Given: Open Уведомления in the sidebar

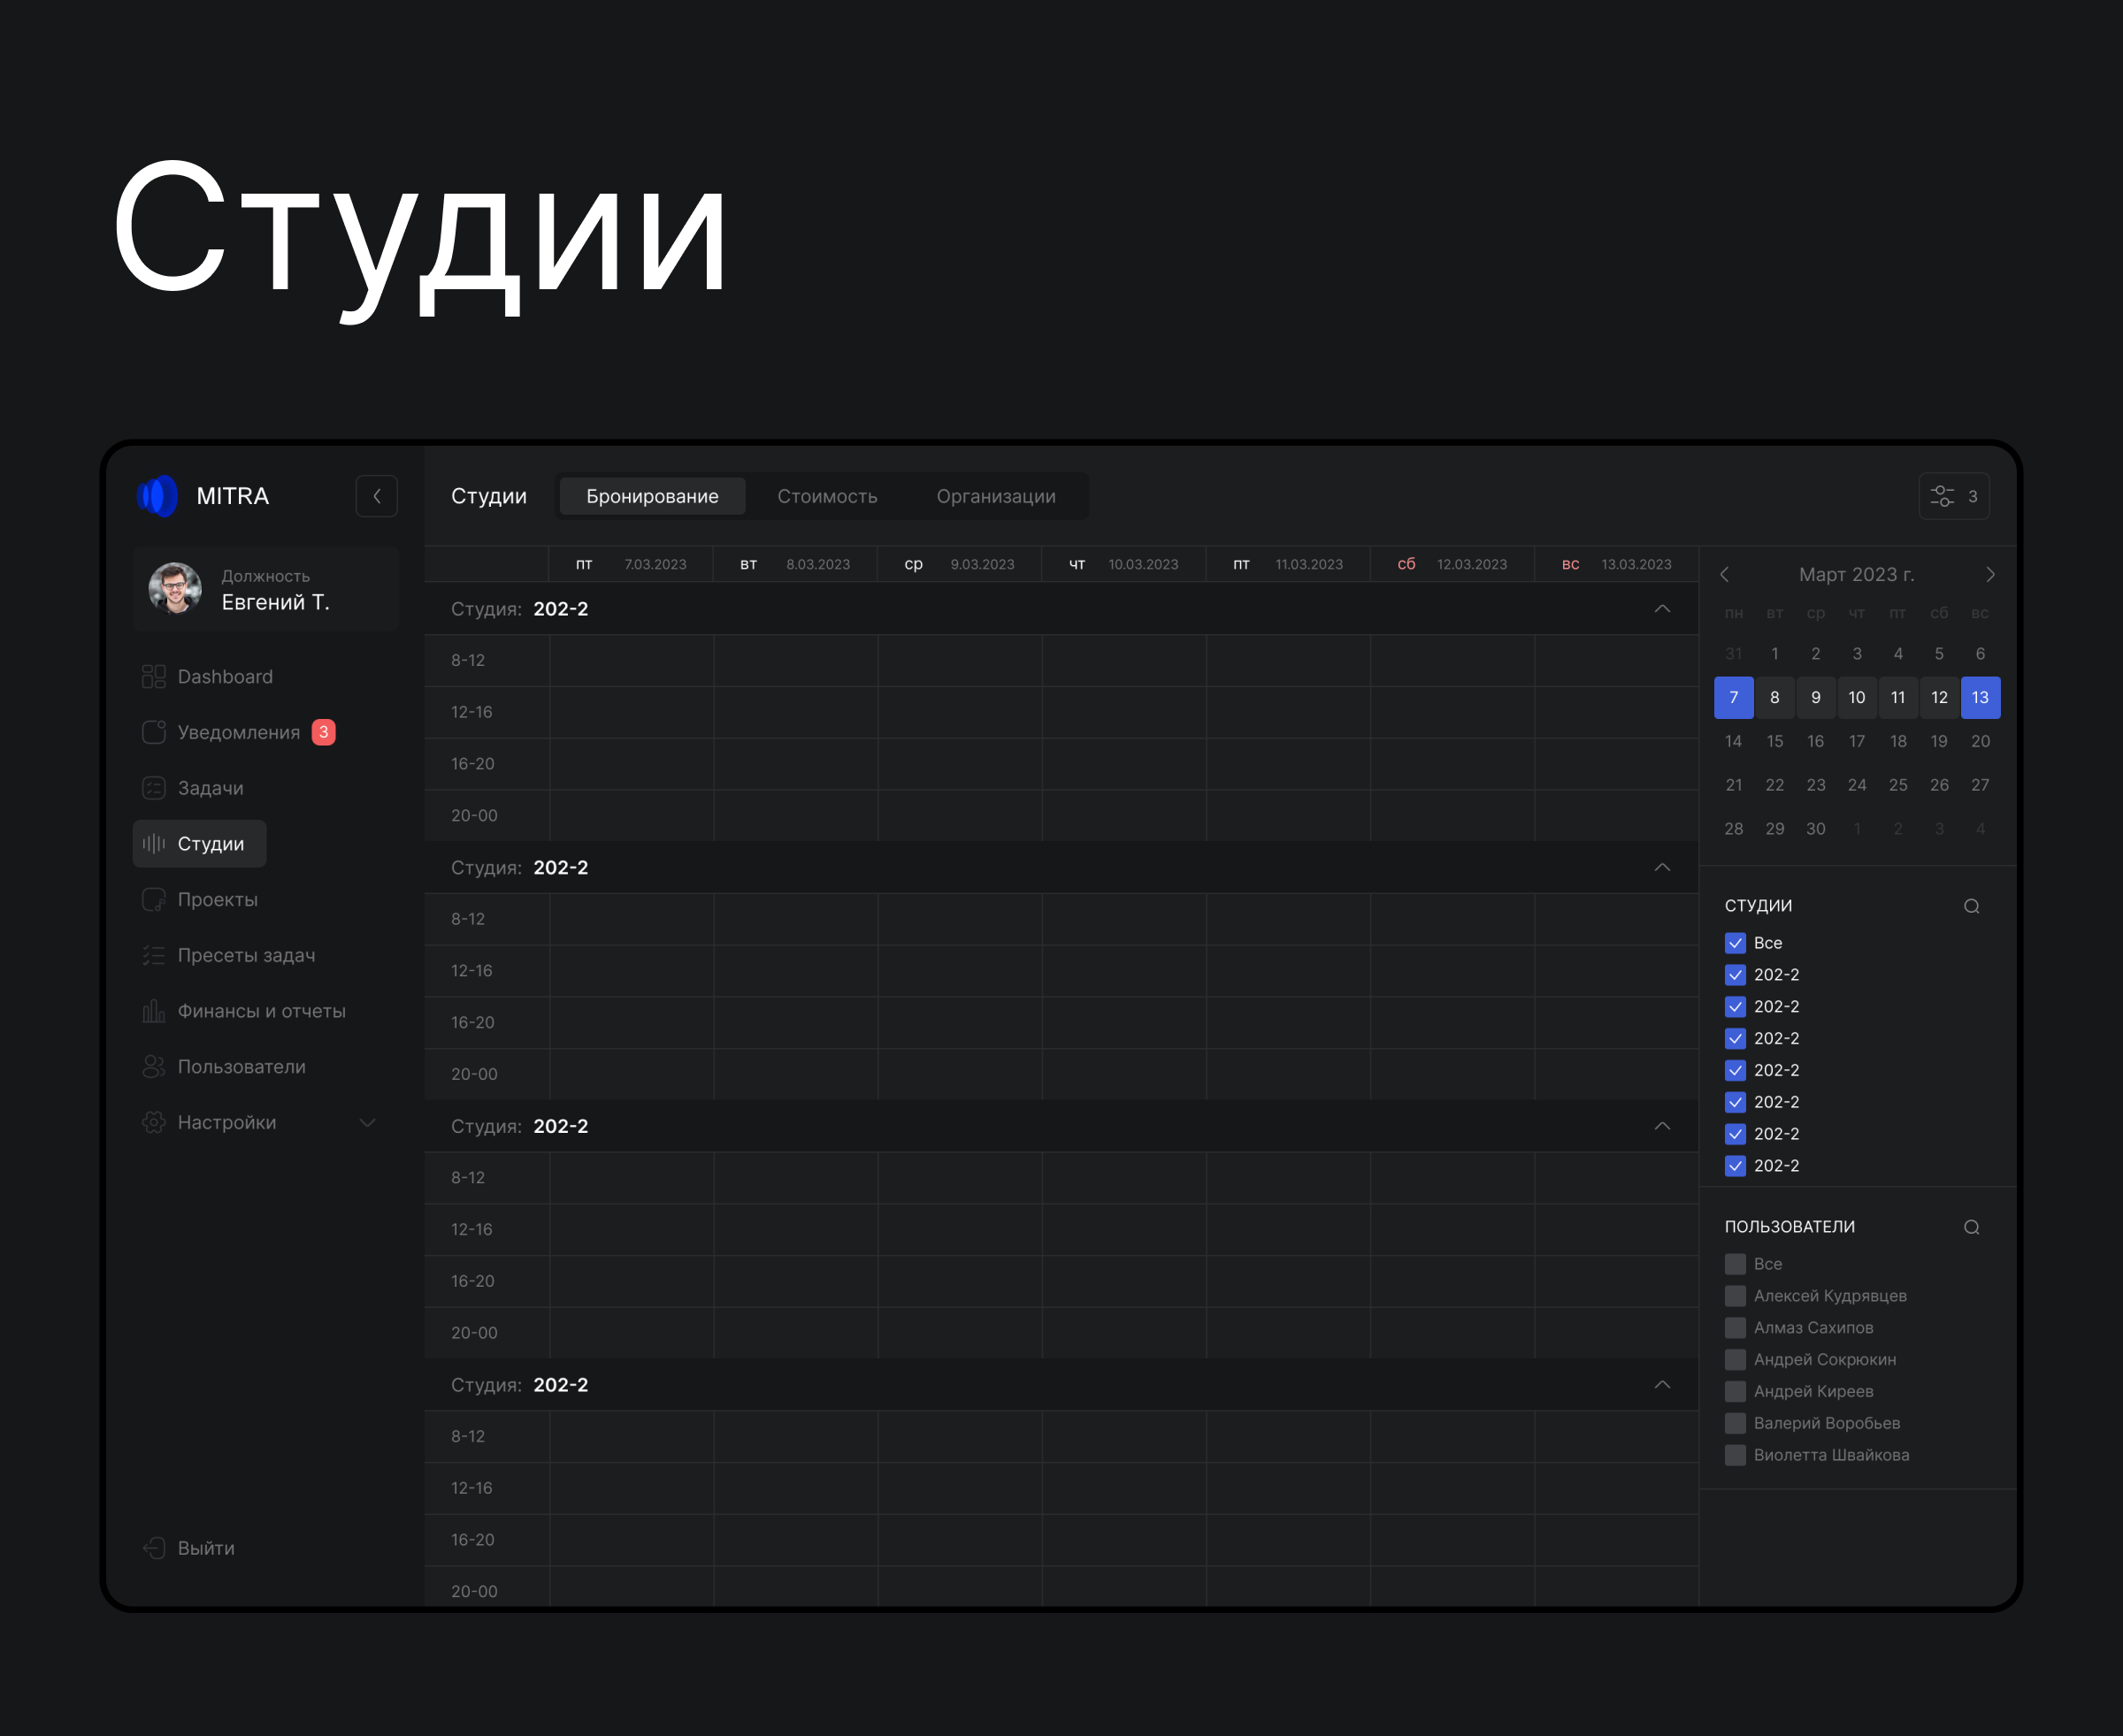Looking at the screenshot, I should 238,733.
